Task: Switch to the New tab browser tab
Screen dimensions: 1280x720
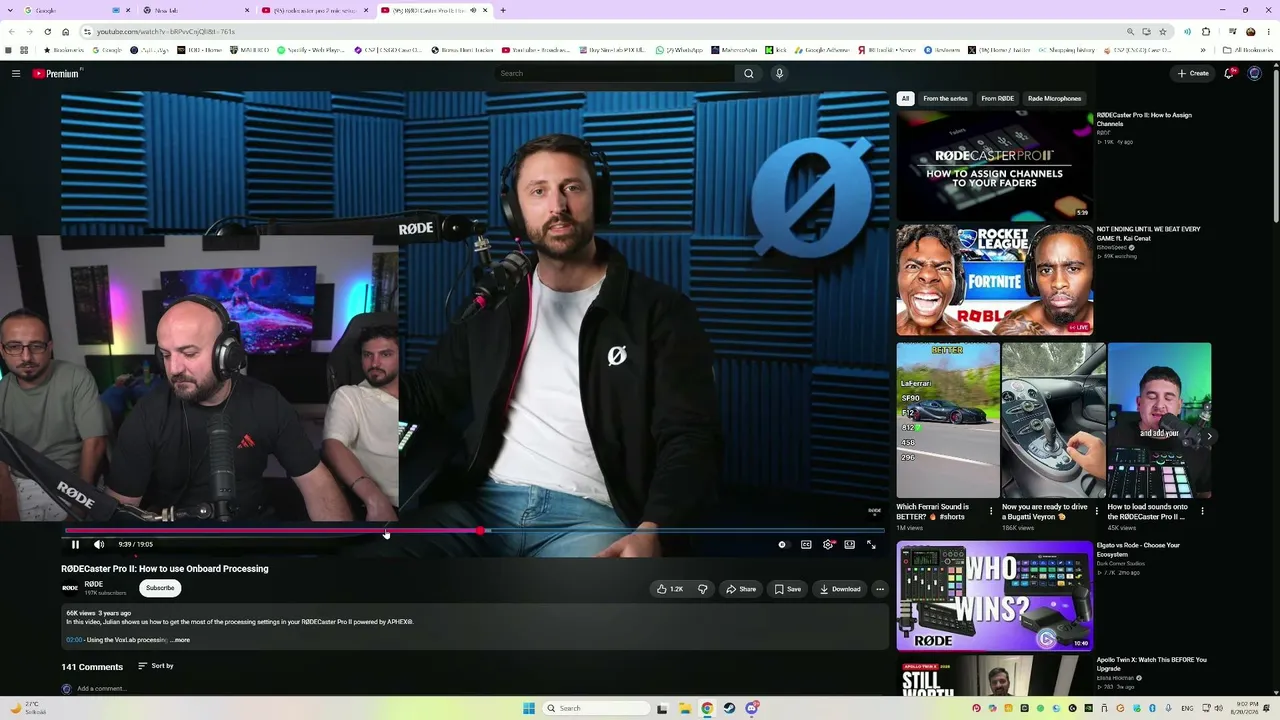Action: click(190, 10)
